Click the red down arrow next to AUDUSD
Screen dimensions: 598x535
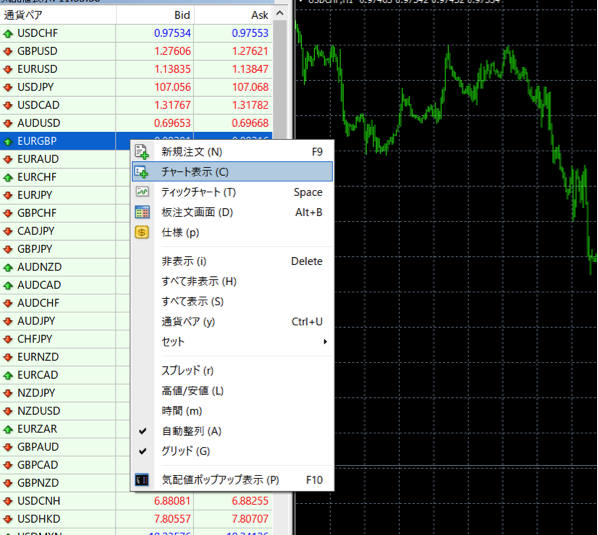8,124
